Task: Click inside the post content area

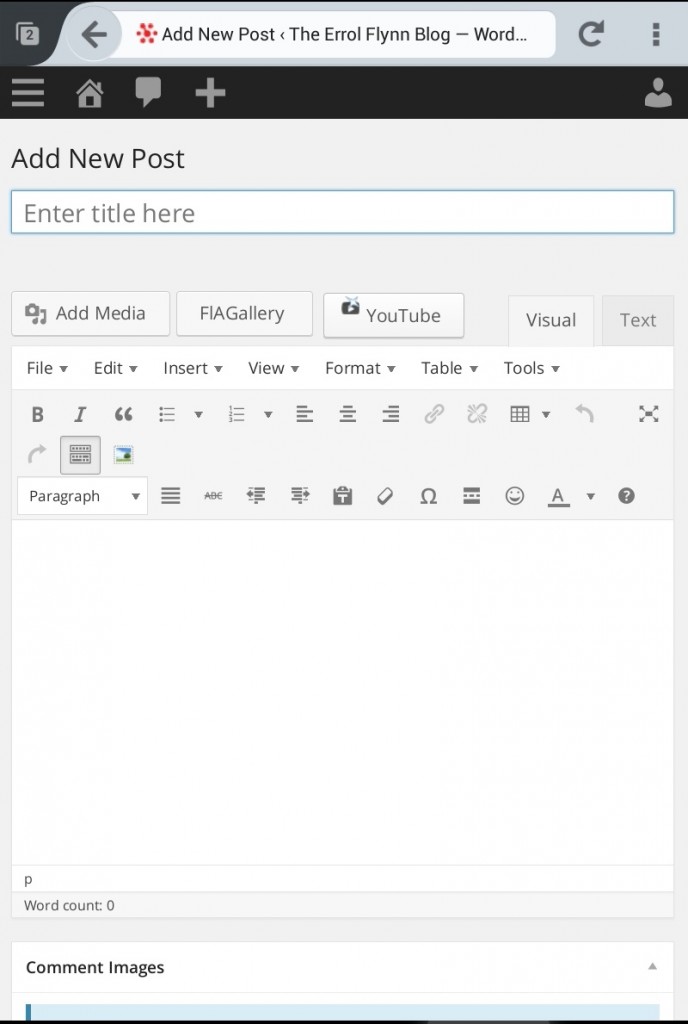Action: click(x=343, y=692)
